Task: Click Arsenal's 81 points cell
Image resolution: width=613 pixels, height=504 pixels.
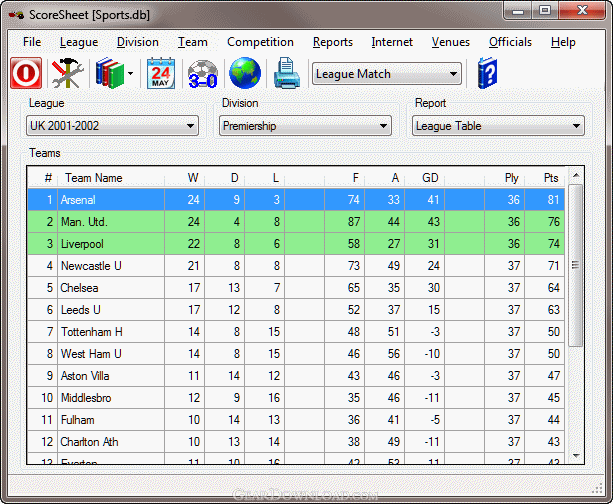Action: coord(545,200)
